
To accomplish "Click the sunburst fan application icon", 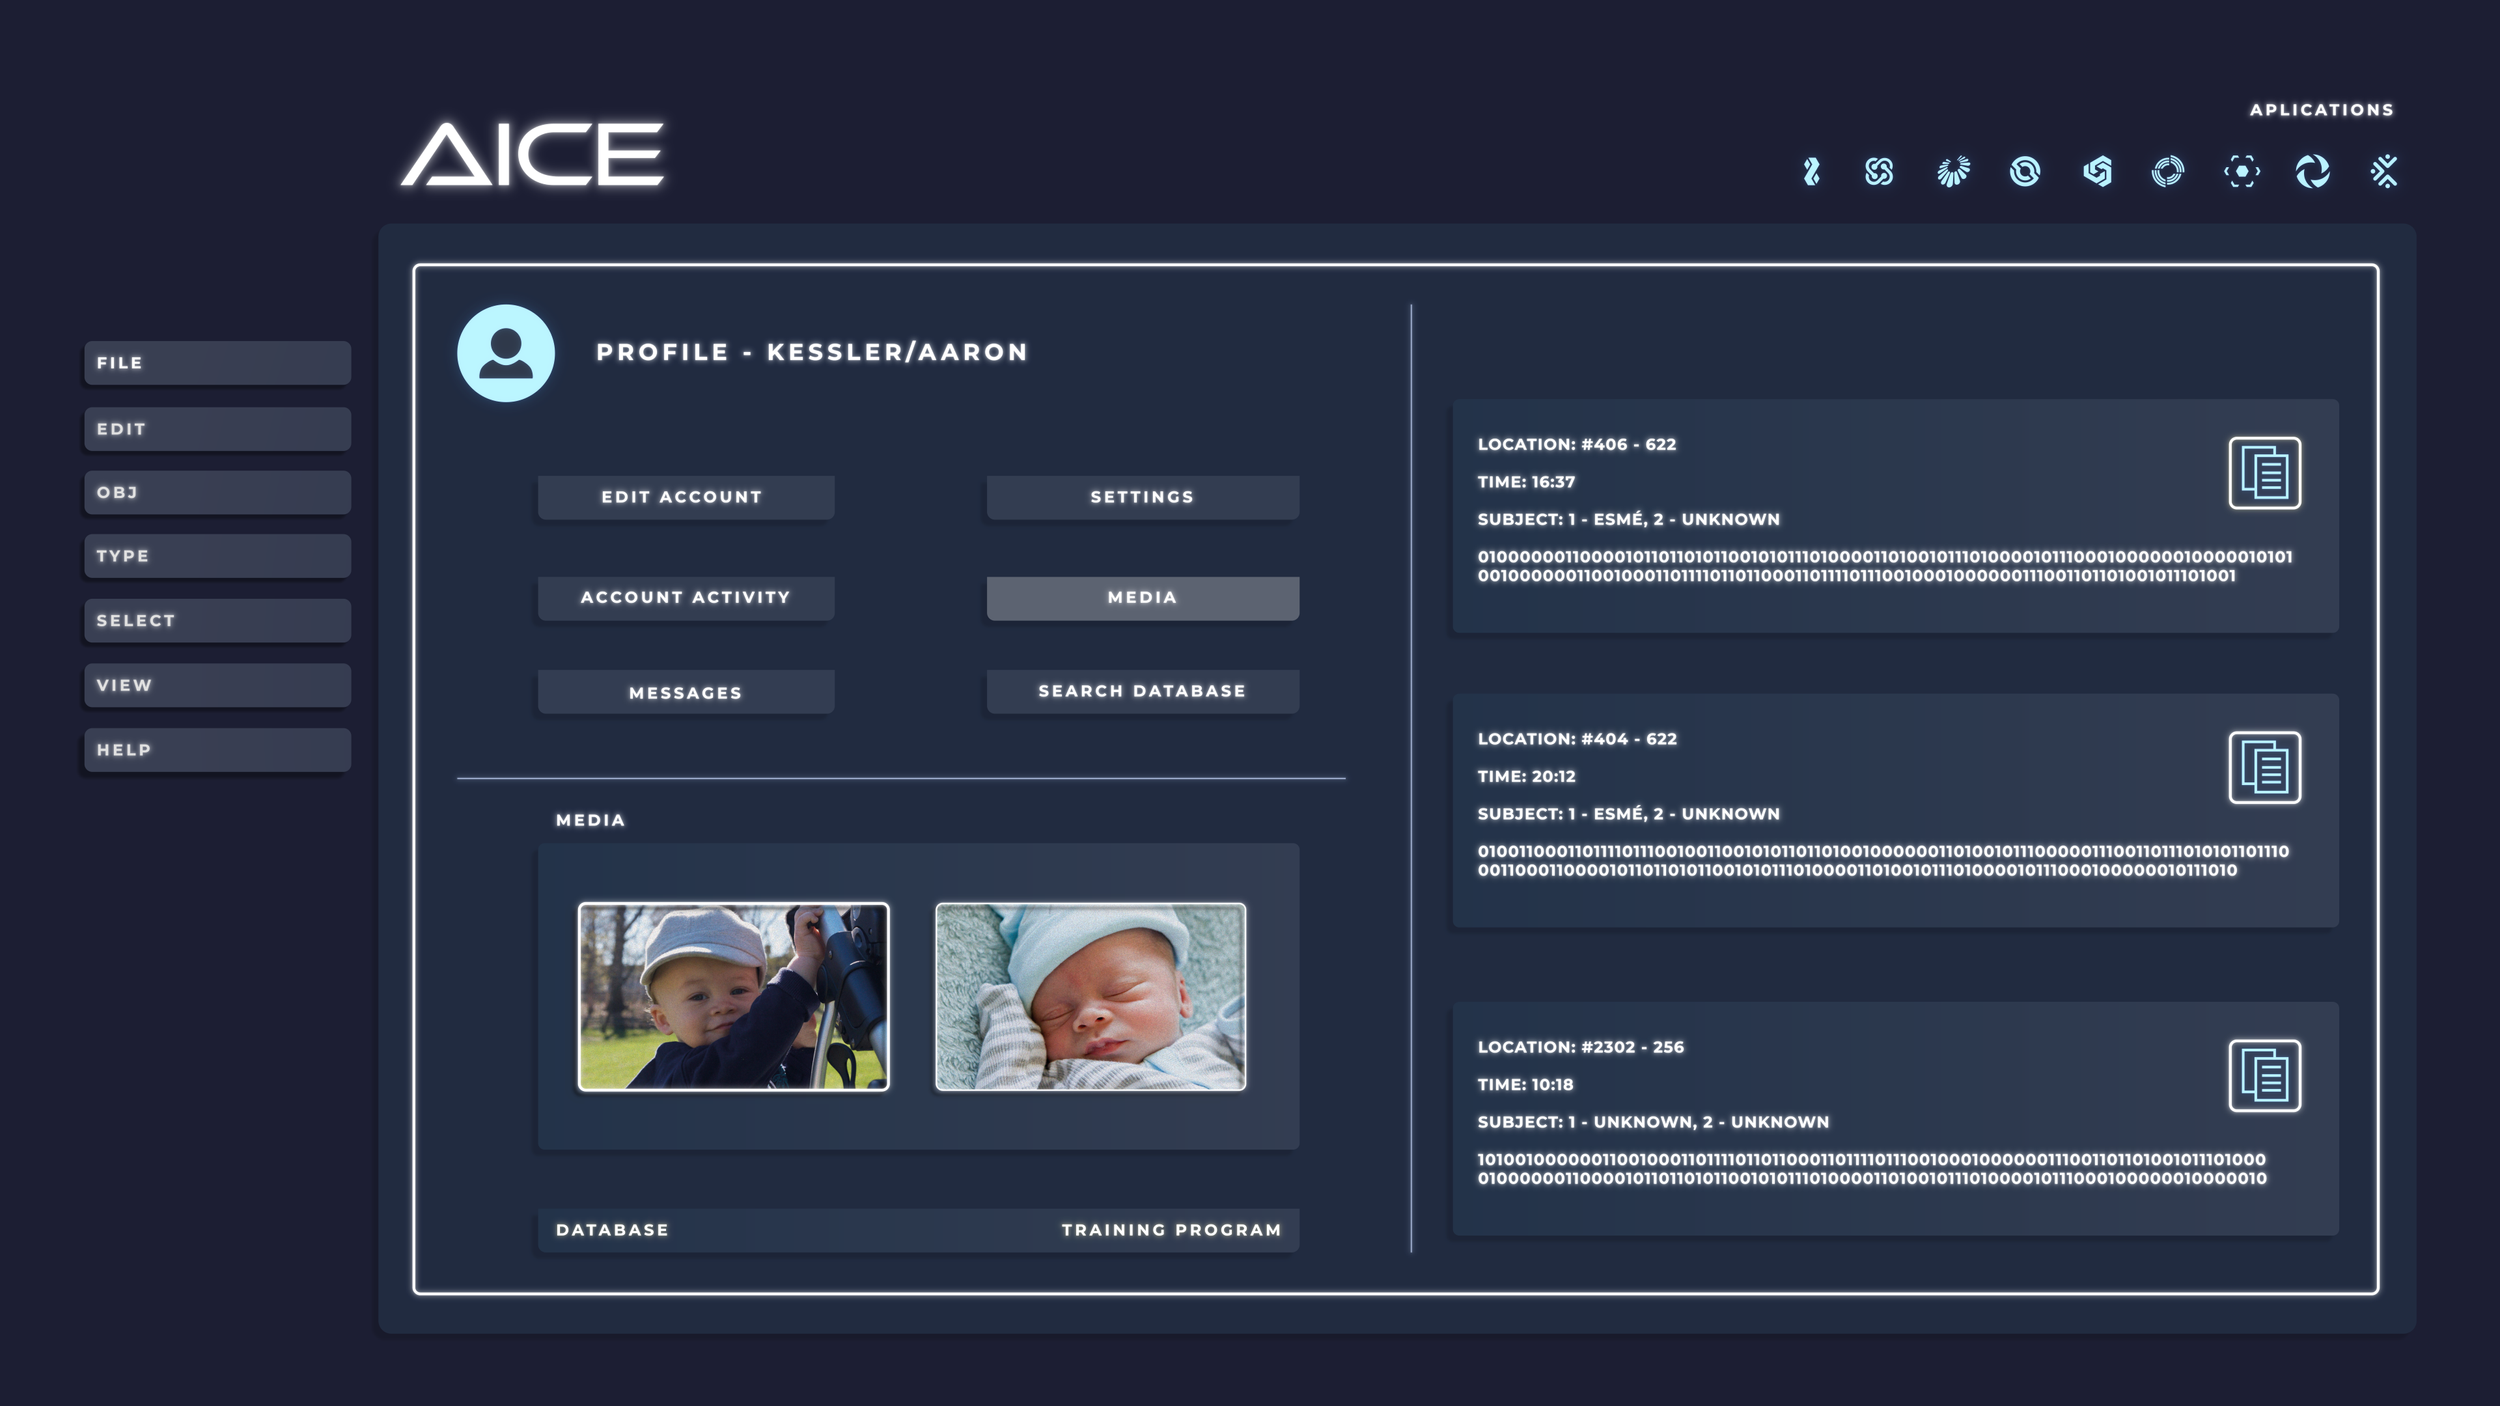I will tap(1952, 172).
